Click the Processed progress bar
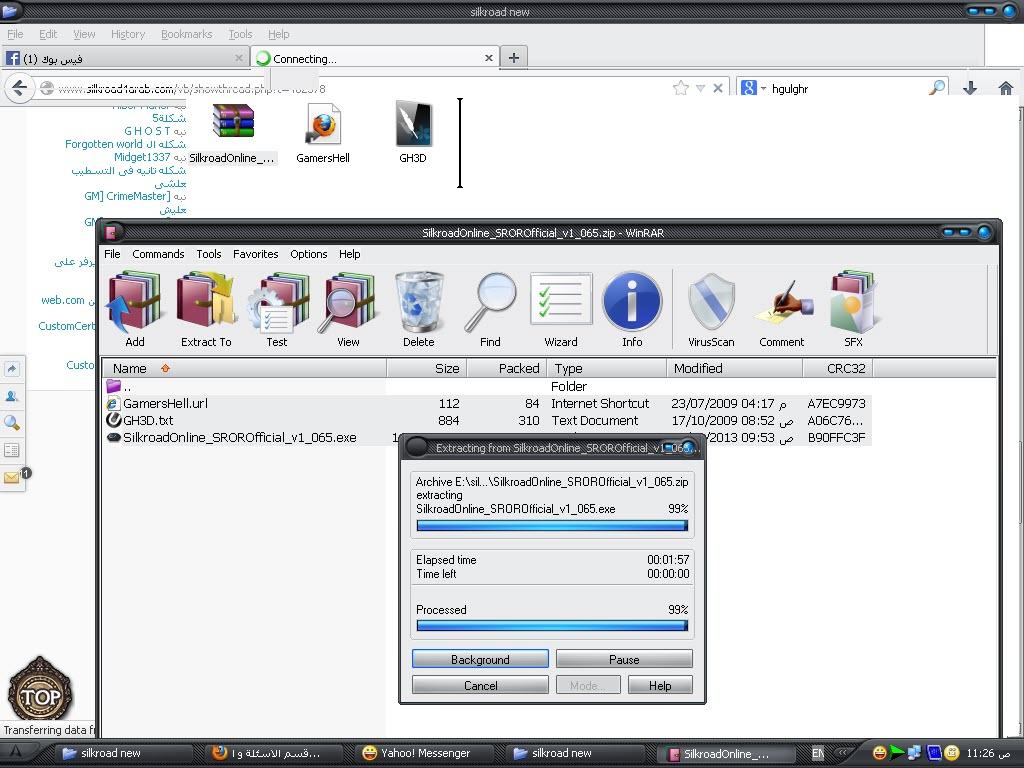The height and width of the screenshot is (768, 1024). [x=552, y=626]
